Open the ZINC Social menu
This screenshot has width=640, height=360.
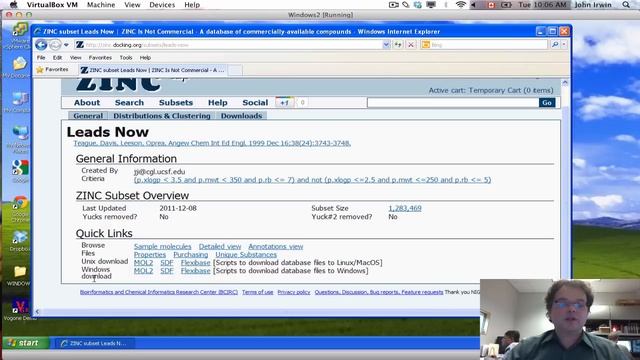[x=255, y=102]
